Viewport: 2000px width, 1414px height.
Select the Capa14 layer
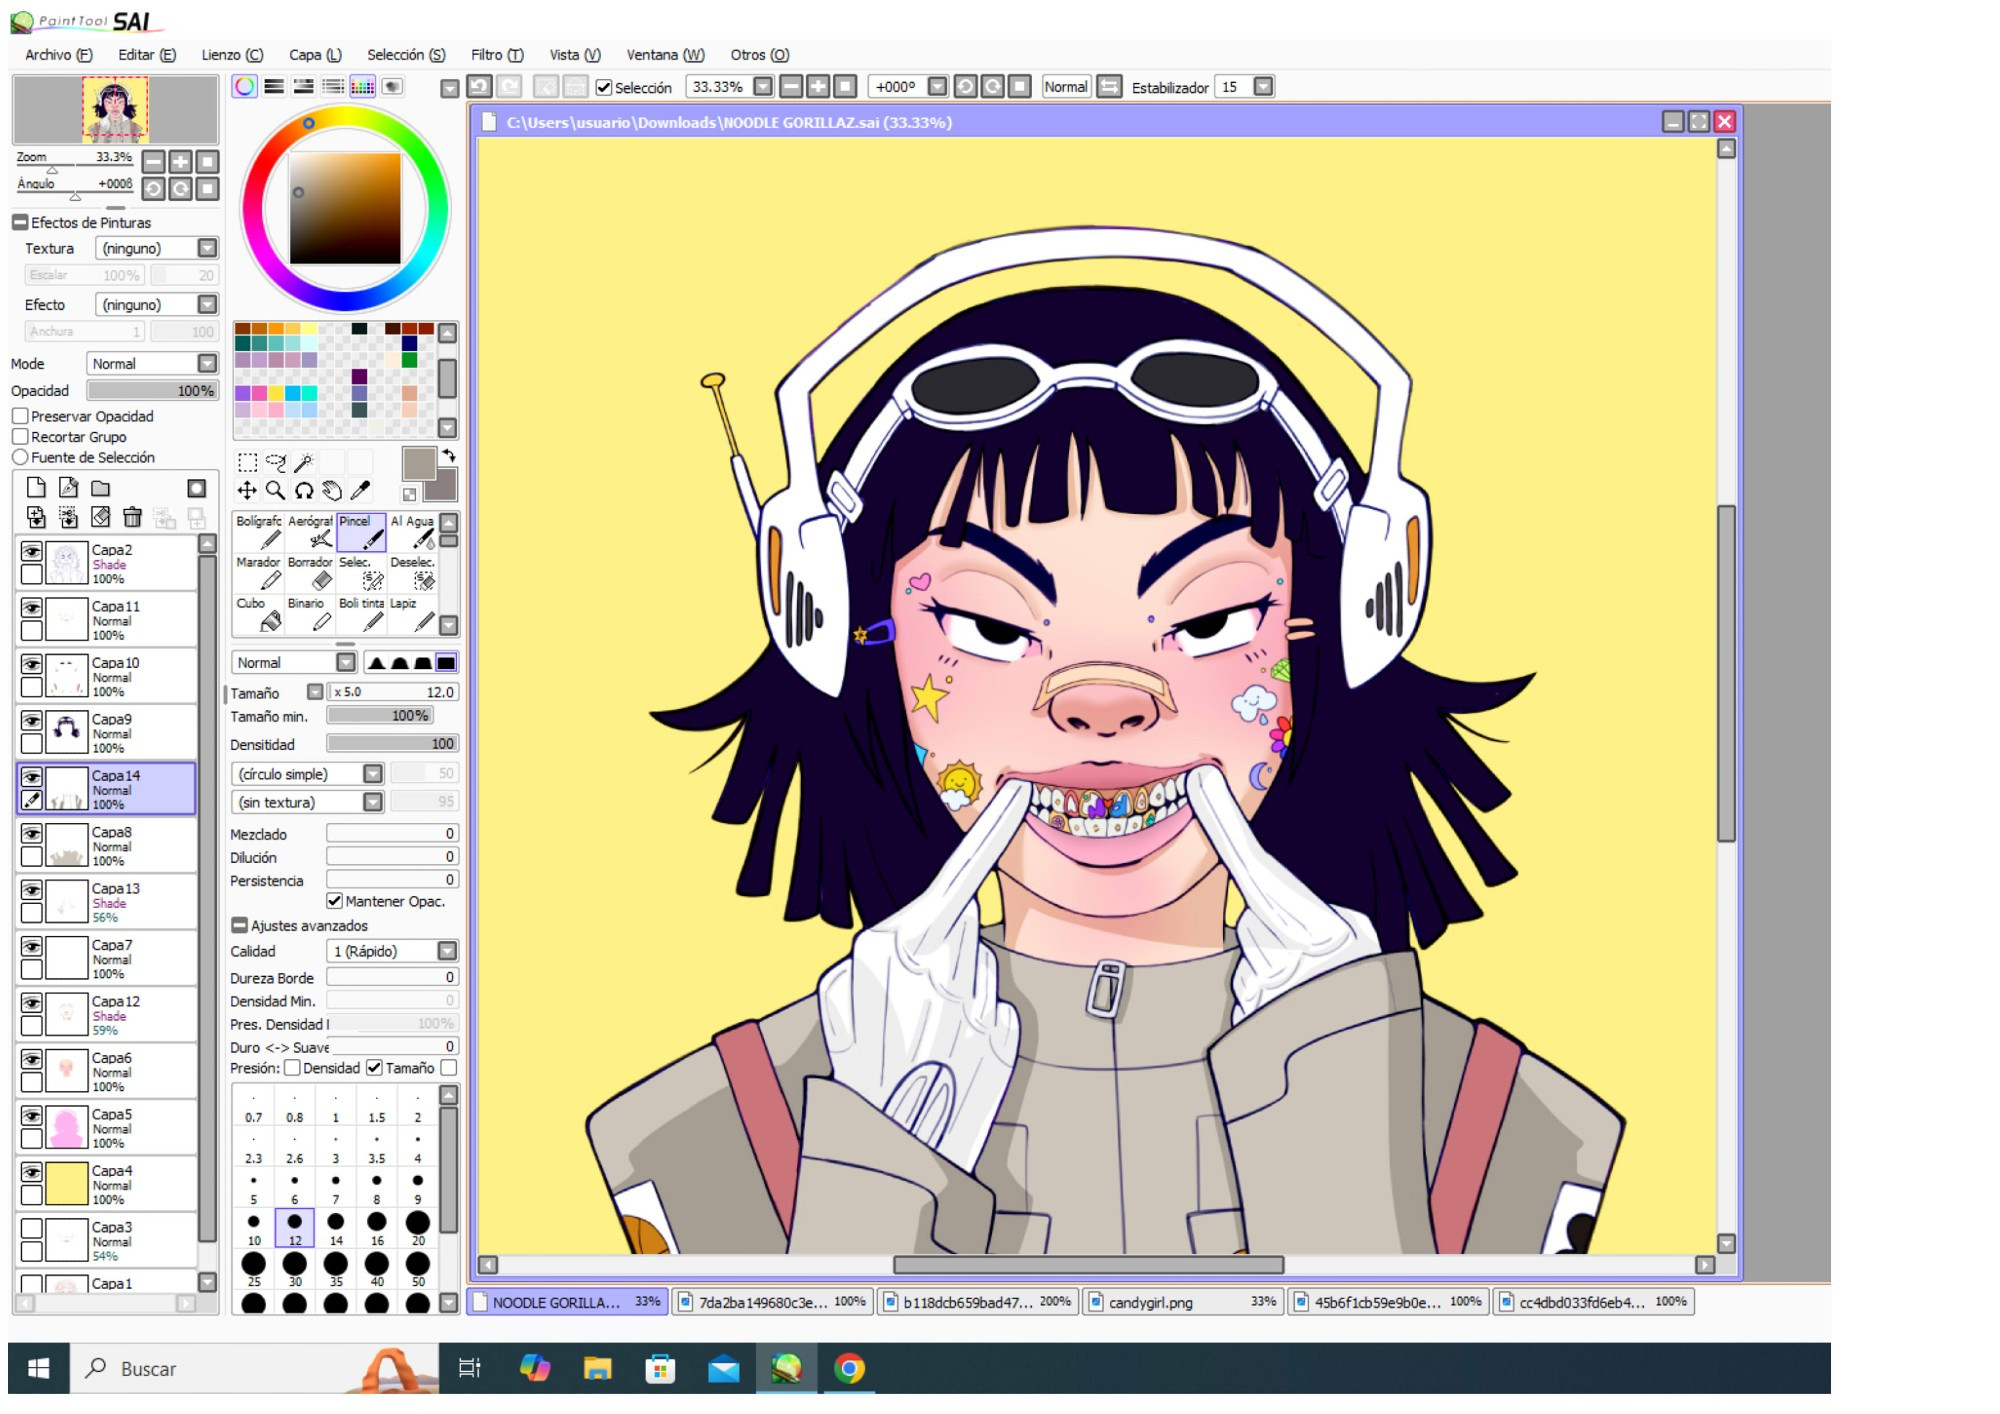[x=106, y=789]
